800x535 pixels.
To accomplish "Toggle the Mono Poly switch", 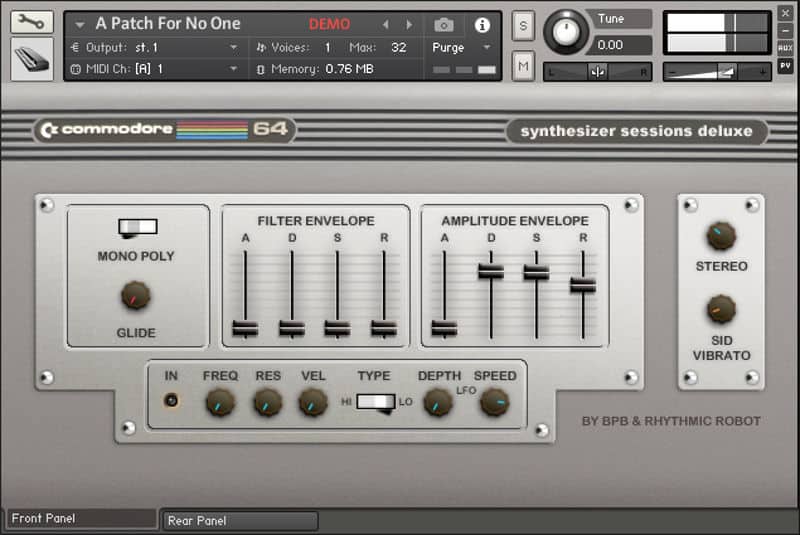I will pos(137,227).
